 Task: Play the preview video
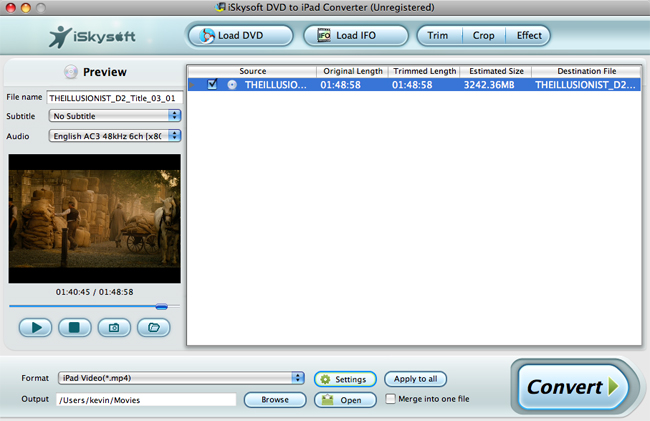[x=36, y=327]
